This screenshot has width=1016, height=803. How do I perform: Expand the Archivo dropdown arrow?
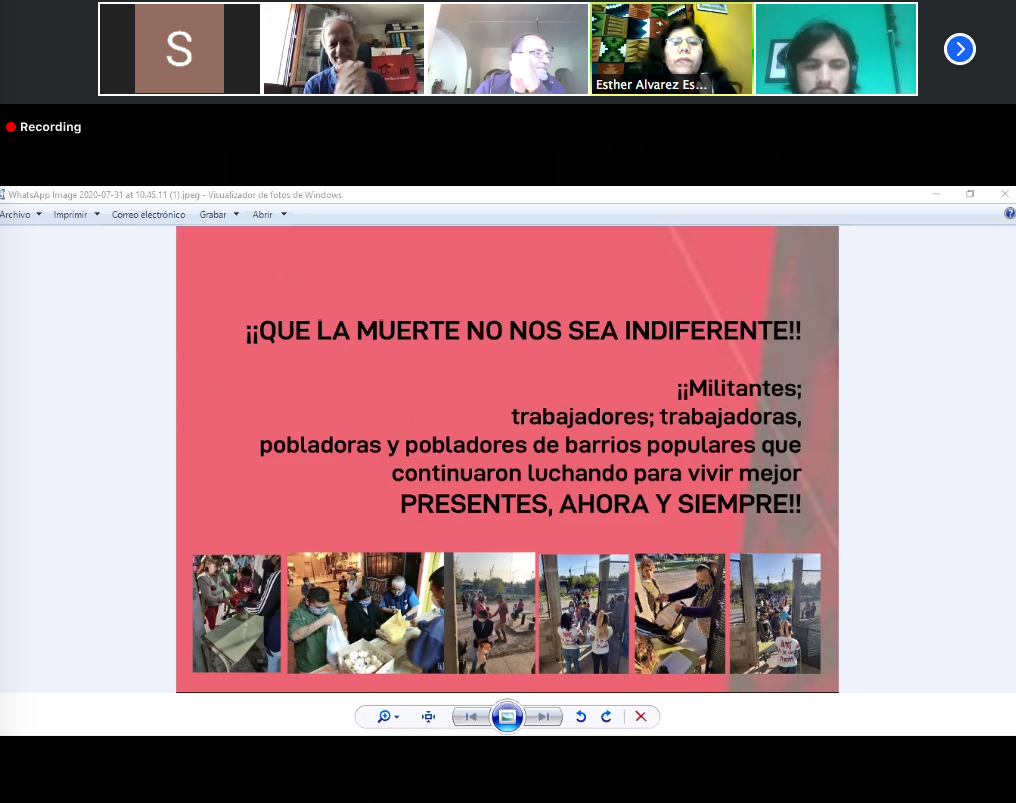click(39, 214)
